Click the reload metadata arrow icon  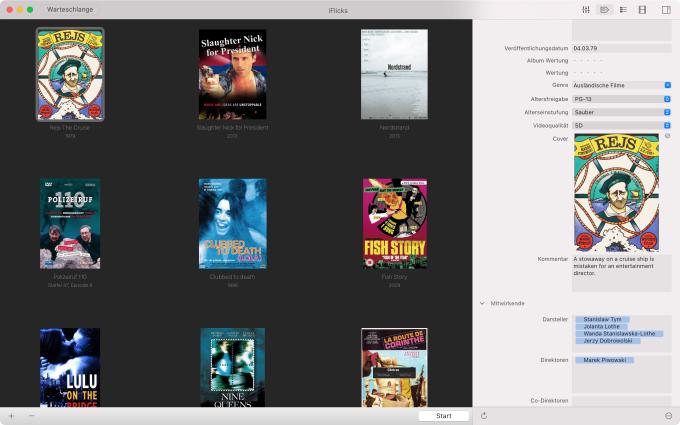coord(484,415)
